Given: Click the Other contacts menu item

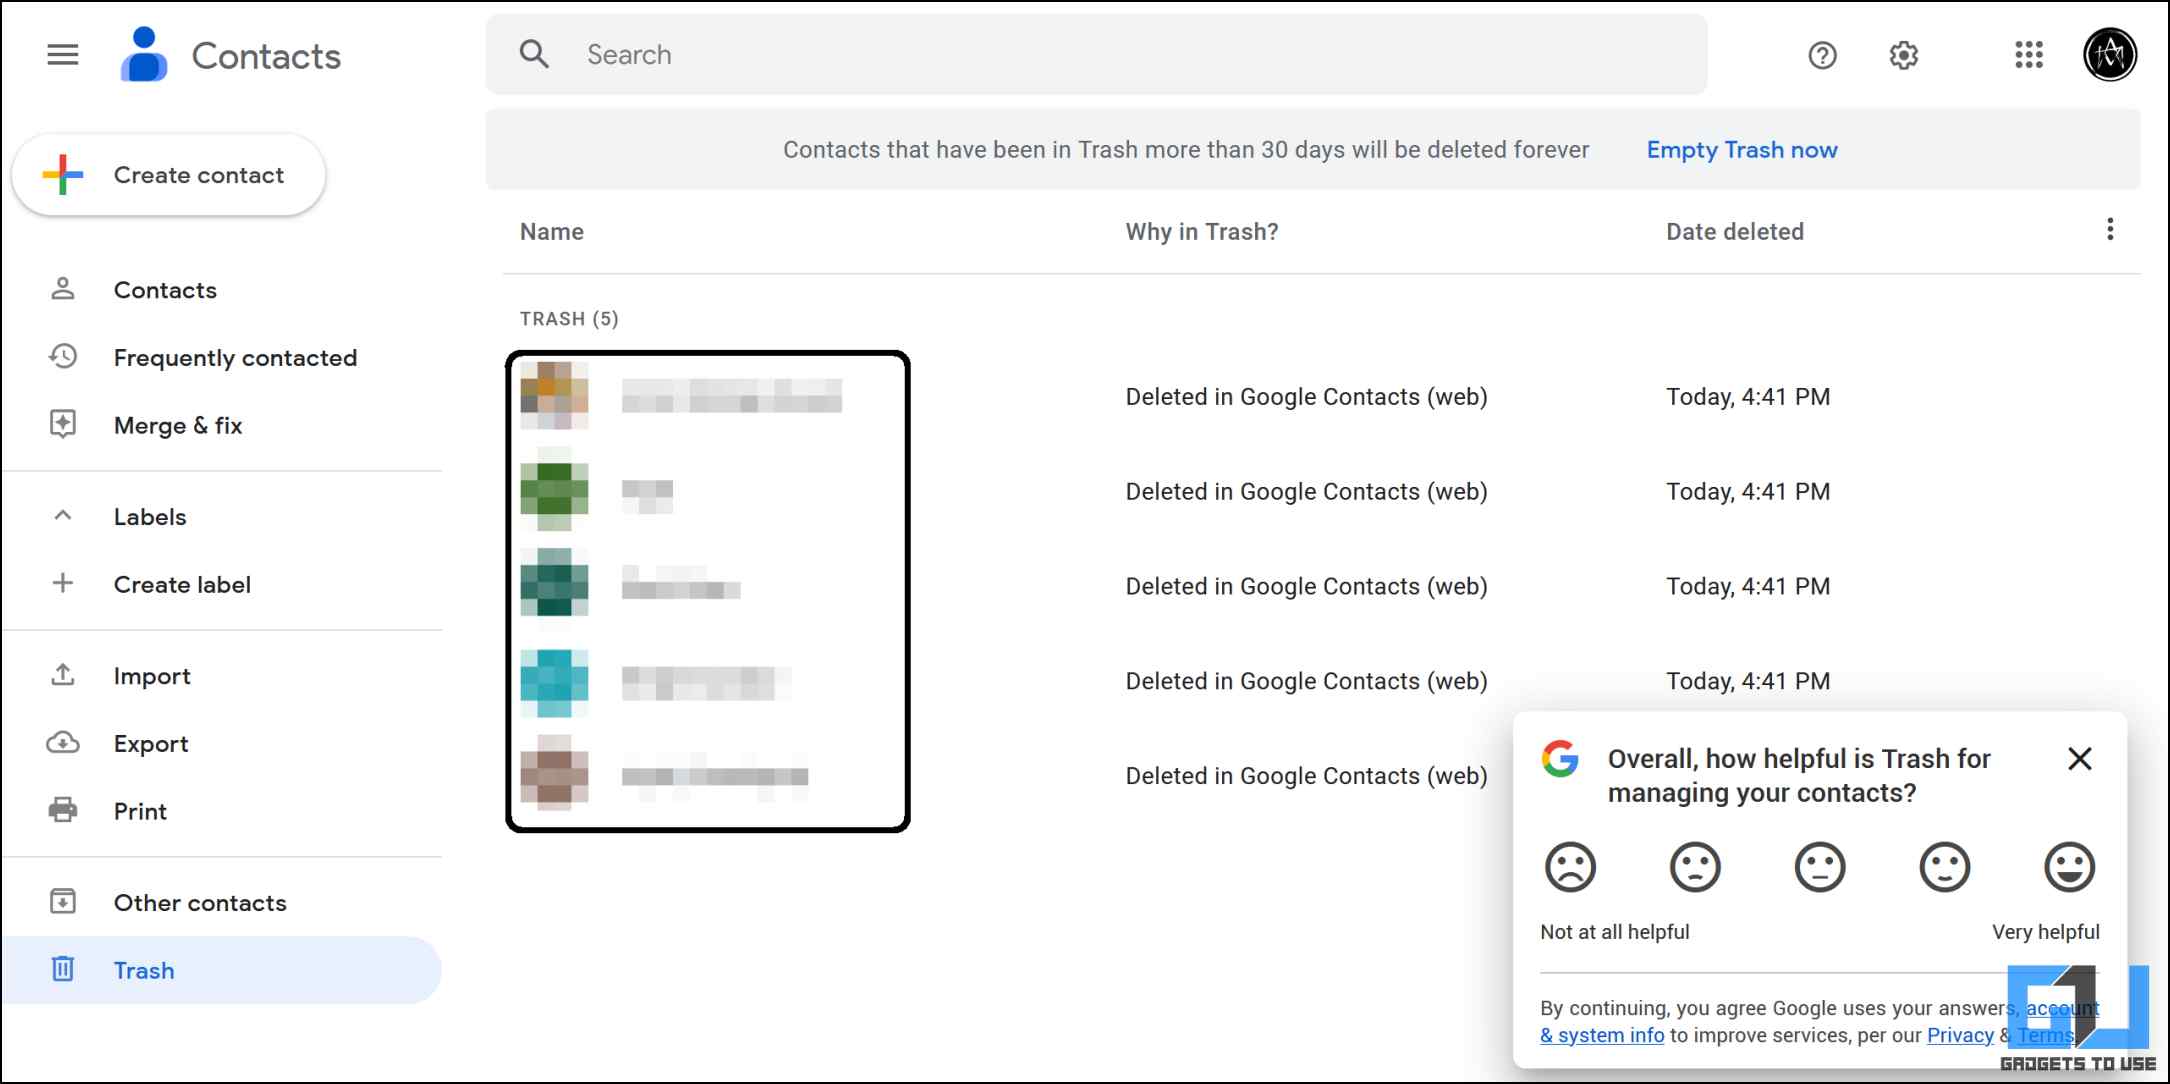Looking at the screenshot, I should tap(199, 903).
